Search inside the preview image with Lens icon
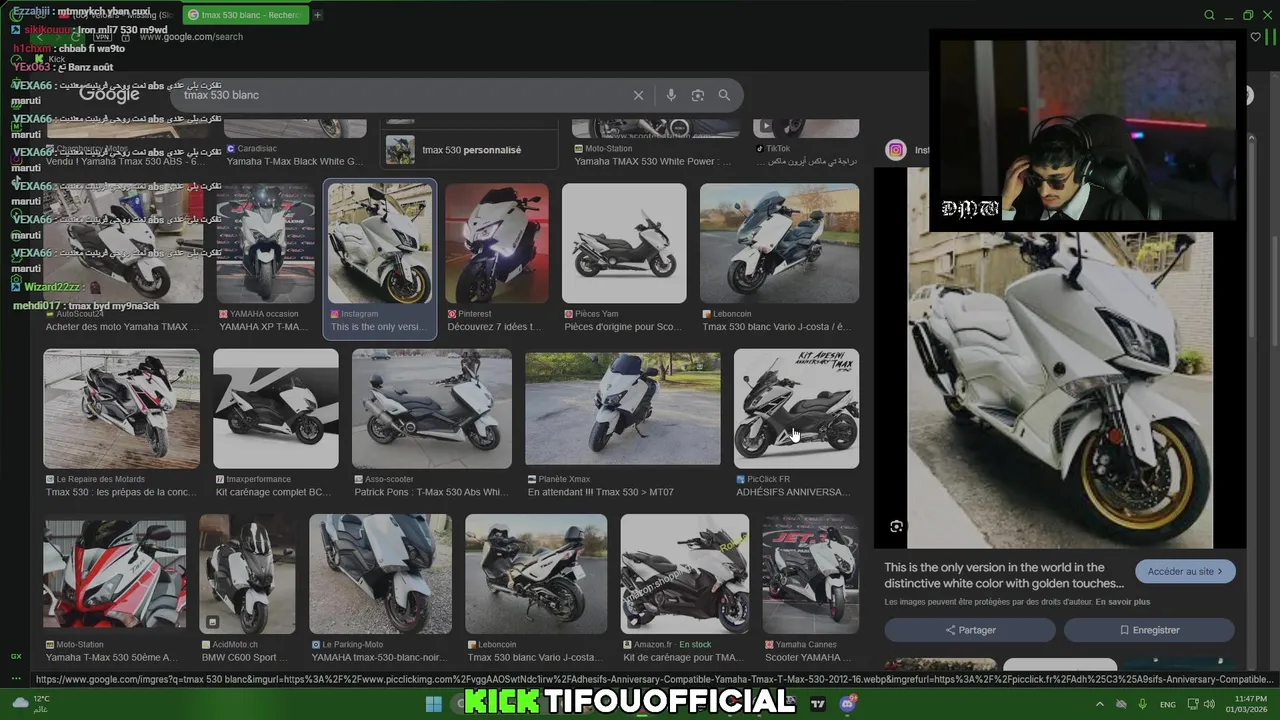Screen dimensions: 1280x720 click(896, 526)
